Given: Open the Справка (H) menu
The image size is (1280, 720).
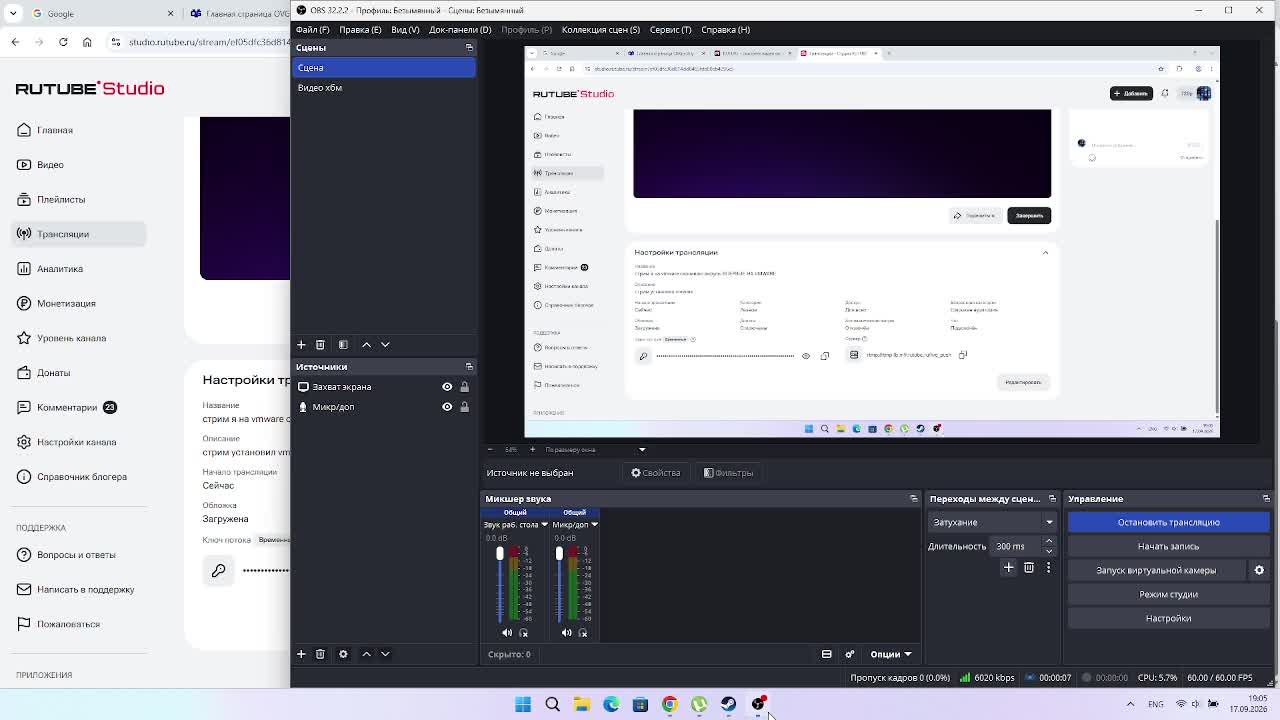Looking at the screenshot, I should (x=726, y=30).
